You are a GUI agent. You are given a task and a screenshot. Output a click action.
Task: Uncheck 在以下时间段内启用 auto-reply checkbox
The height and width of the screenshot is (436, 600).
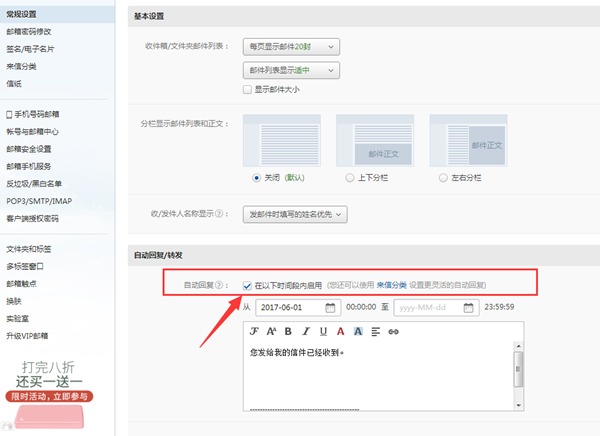coord(247,286)
